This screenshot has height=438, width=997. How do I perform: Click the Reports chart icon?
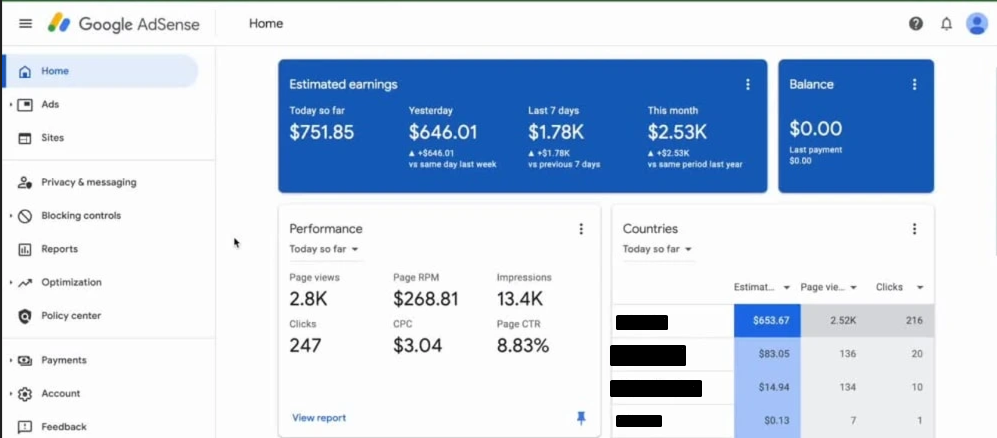(25, 249)
